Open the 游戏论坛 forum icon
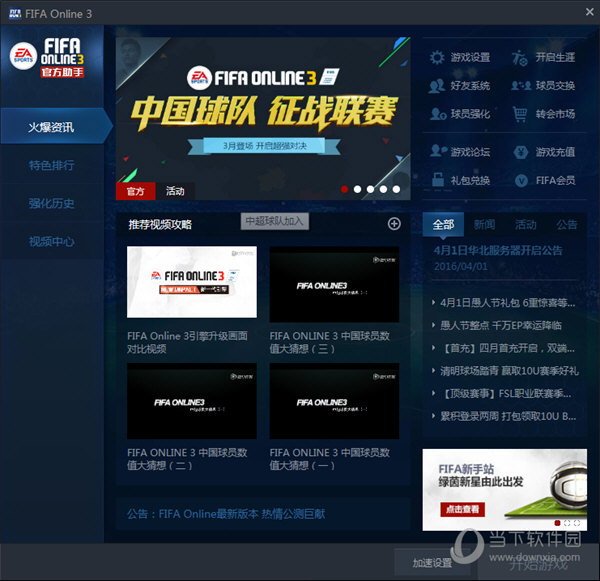 [438, 151]
